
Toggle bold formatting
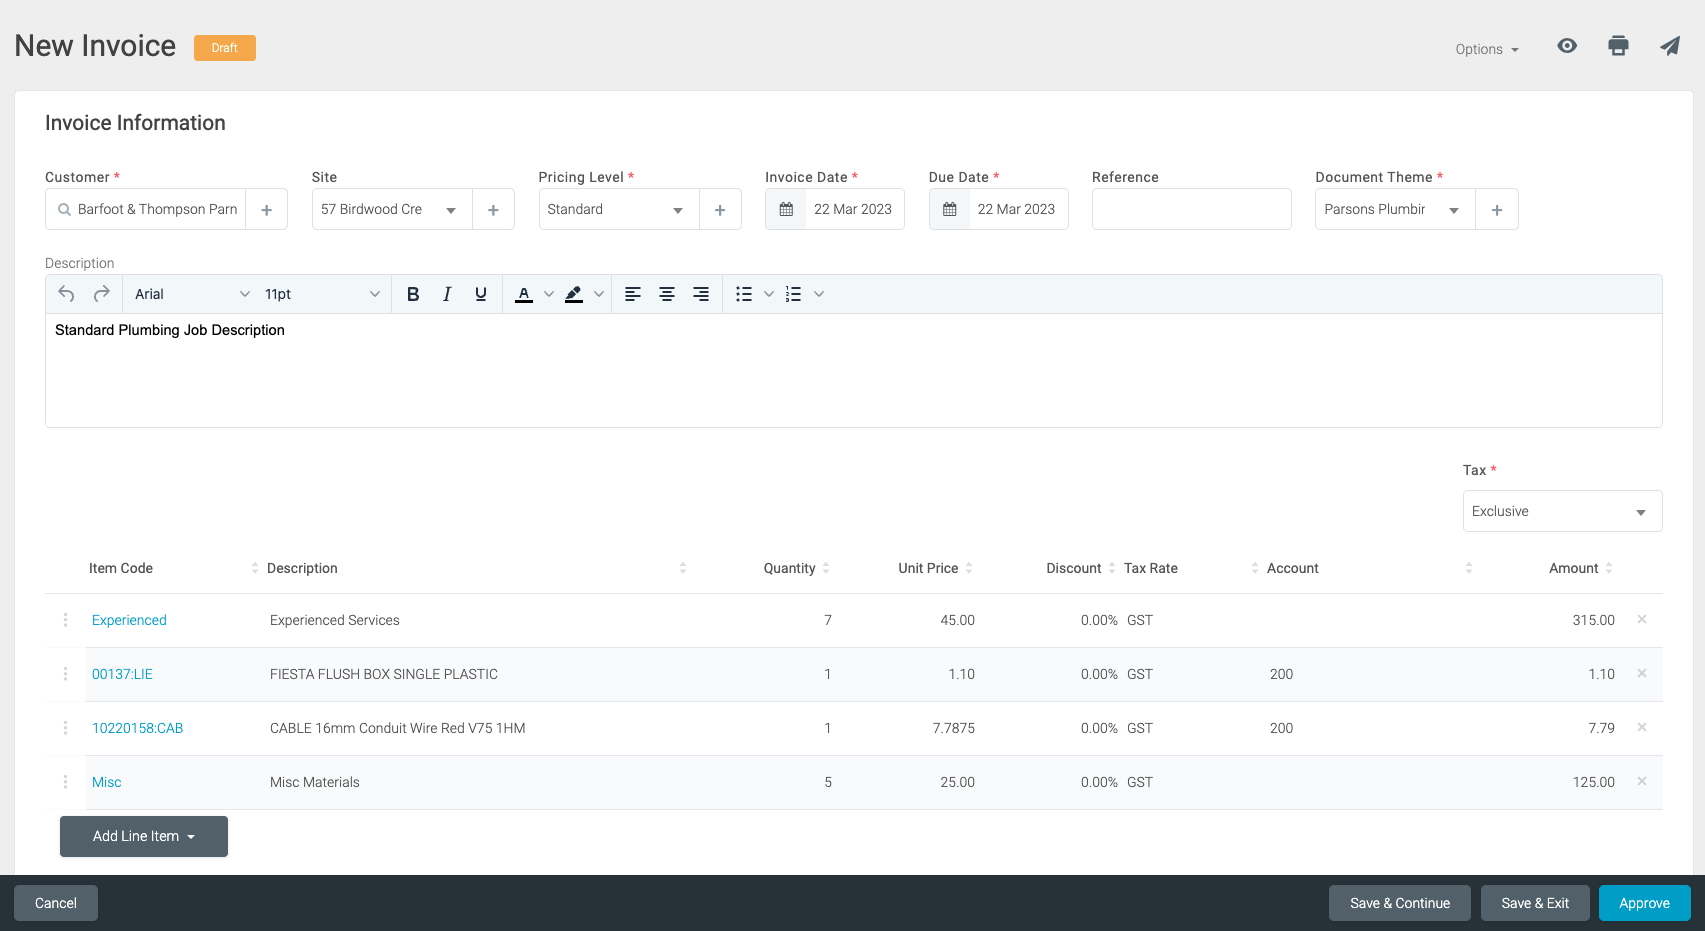point(413,294)
